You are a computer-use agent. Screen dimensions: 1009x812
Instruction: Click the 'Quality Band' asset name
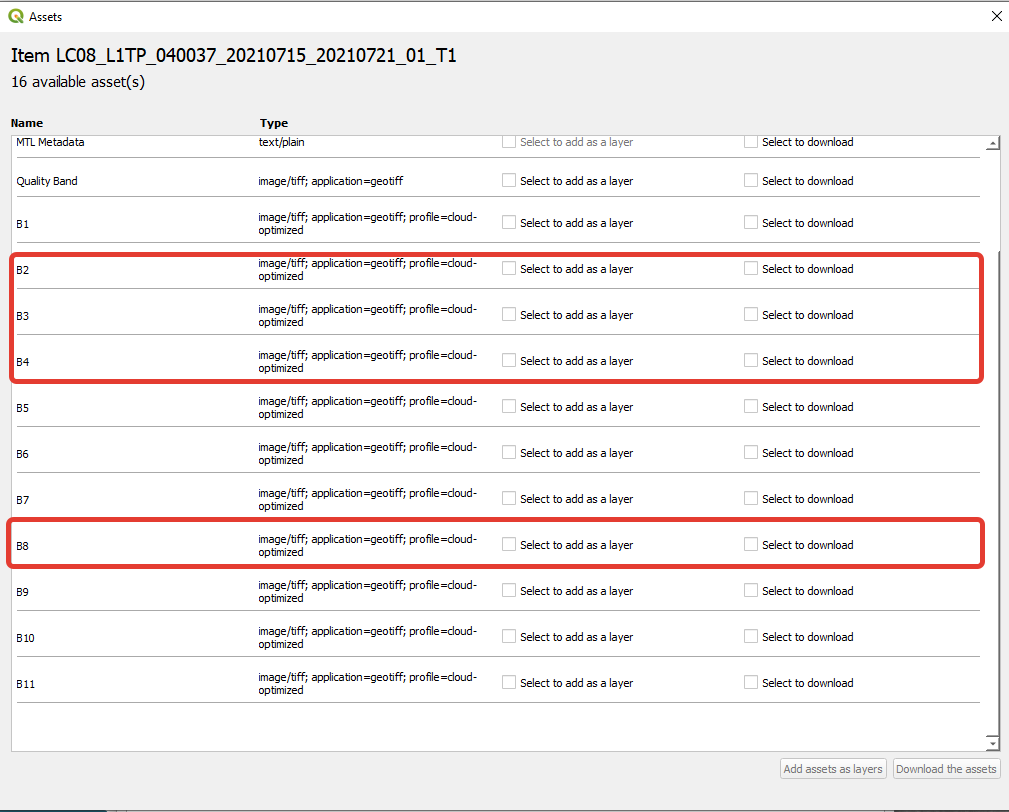47,181
